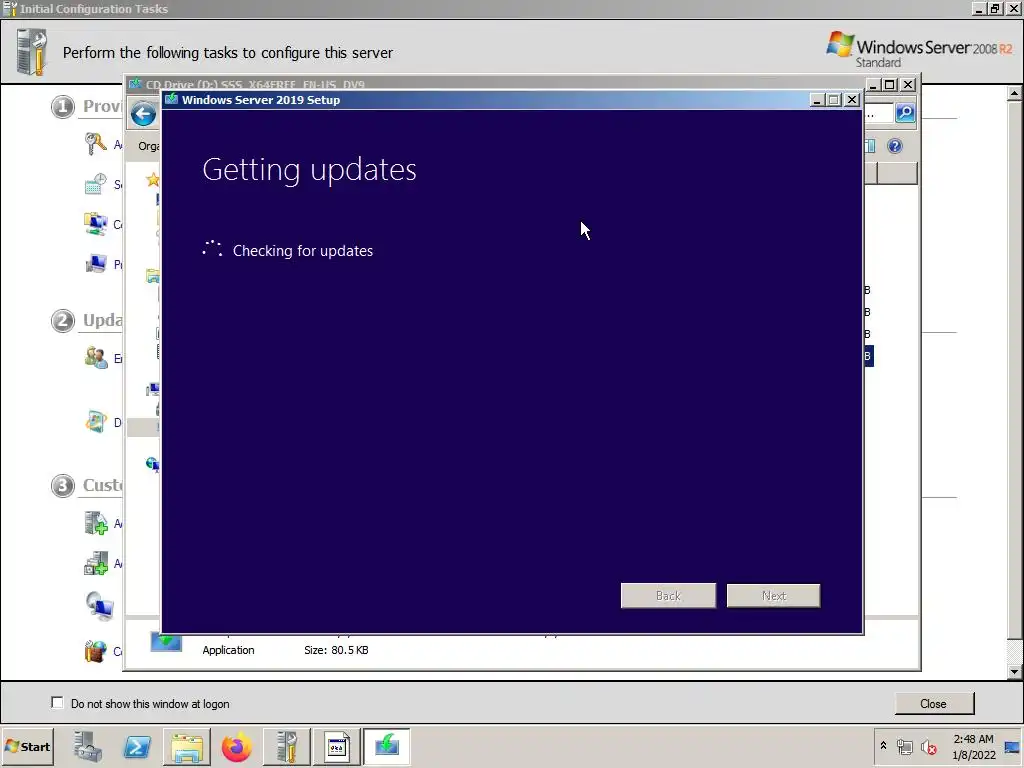
Task: Launch Windows PowerShell from the taskbar
Action: point(137,746)
